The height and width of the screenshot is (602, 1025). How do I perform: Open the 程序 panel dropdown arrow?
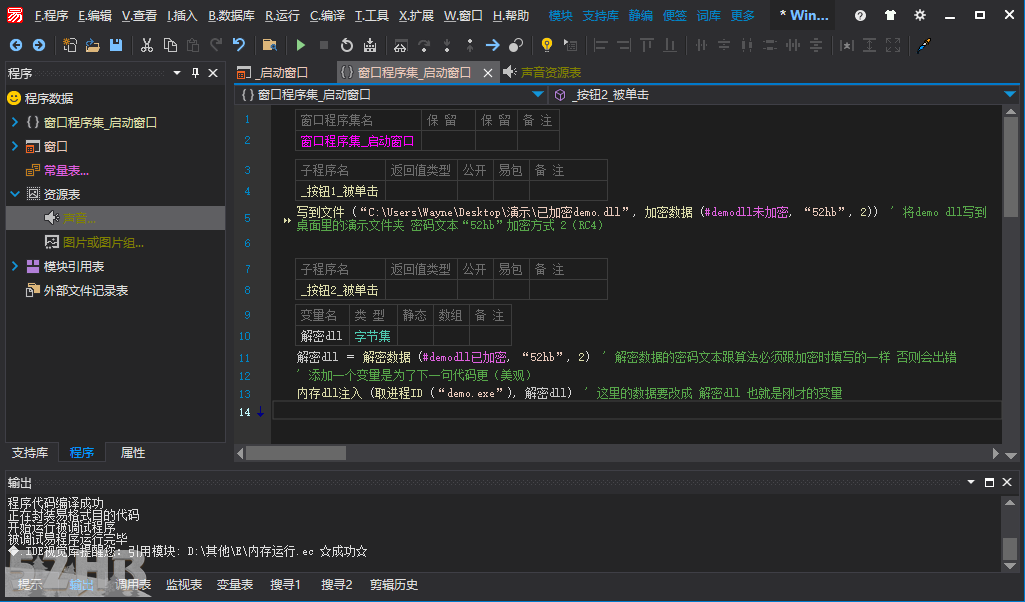click(x=176, y=73)
